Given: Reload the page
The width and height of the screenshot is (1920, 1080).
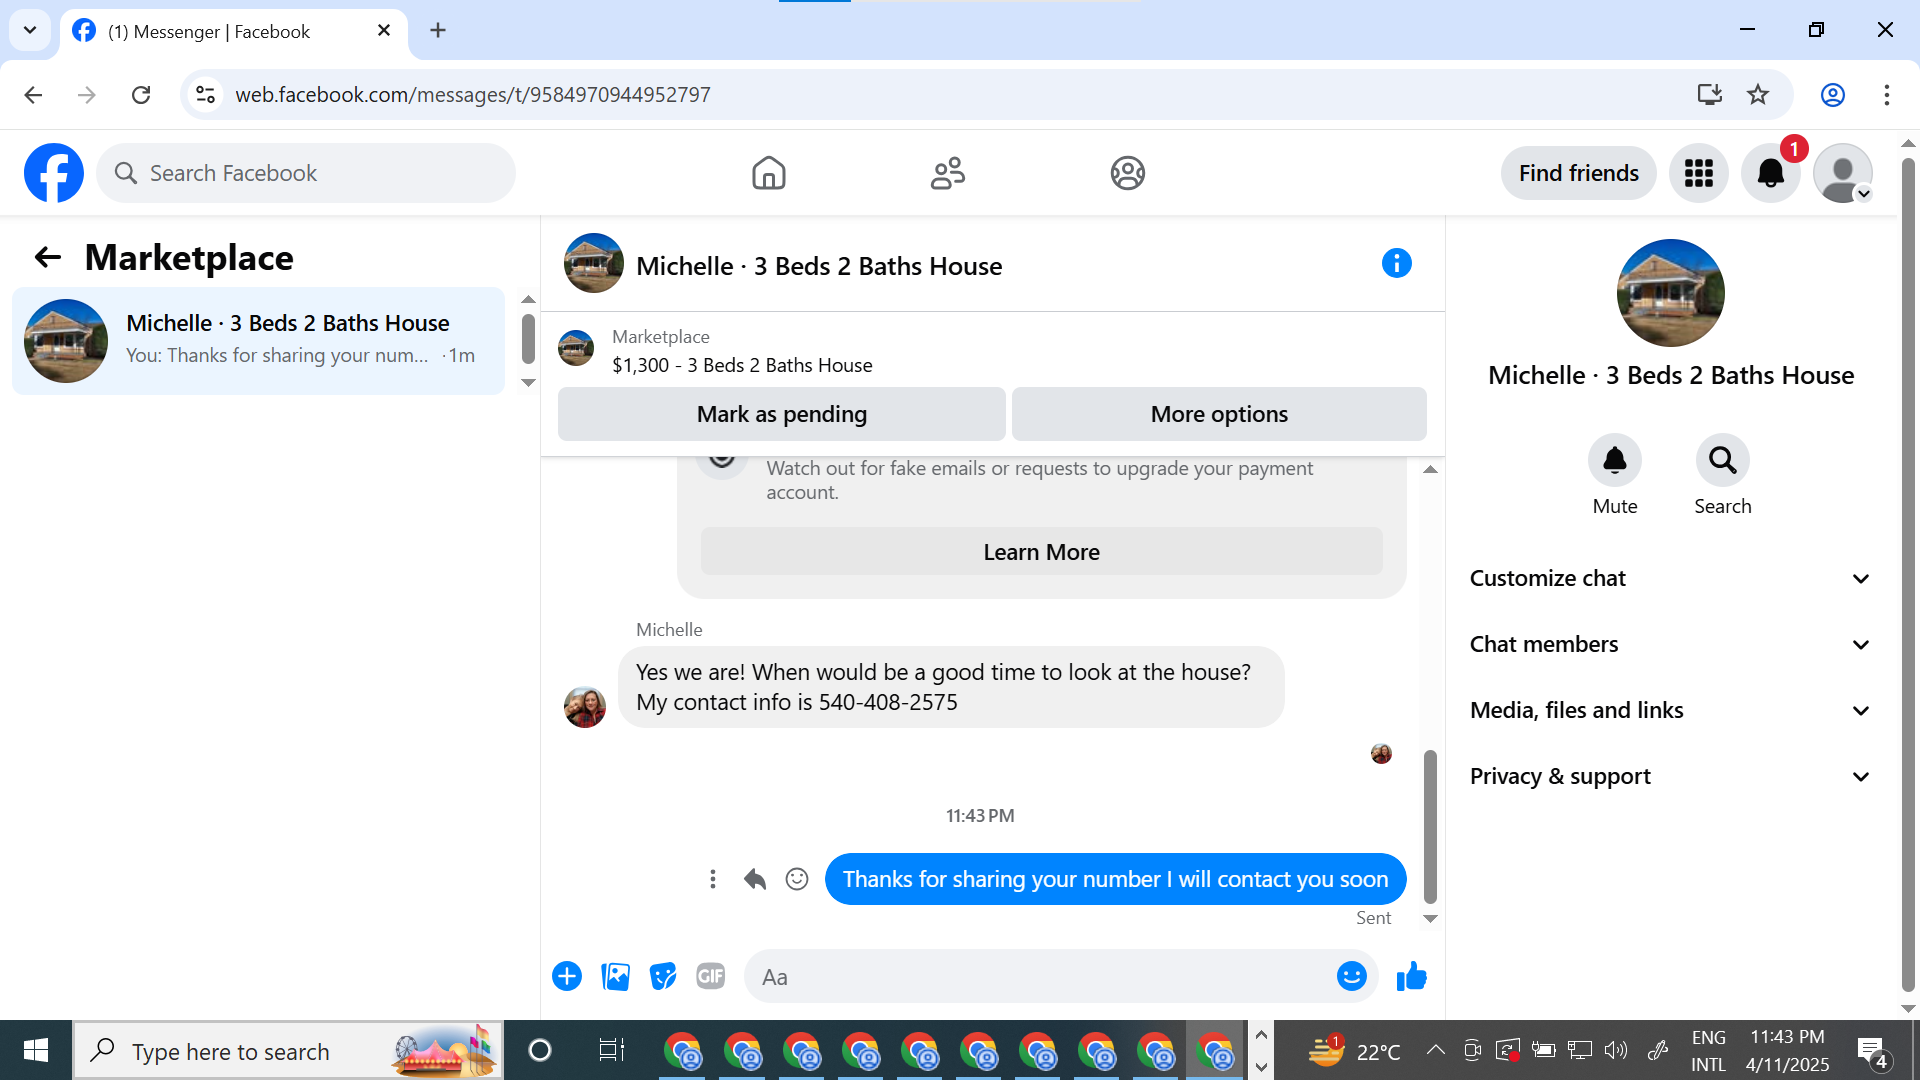Looking at the screenshot, I should pyautogui.click(x=141, y=94).
